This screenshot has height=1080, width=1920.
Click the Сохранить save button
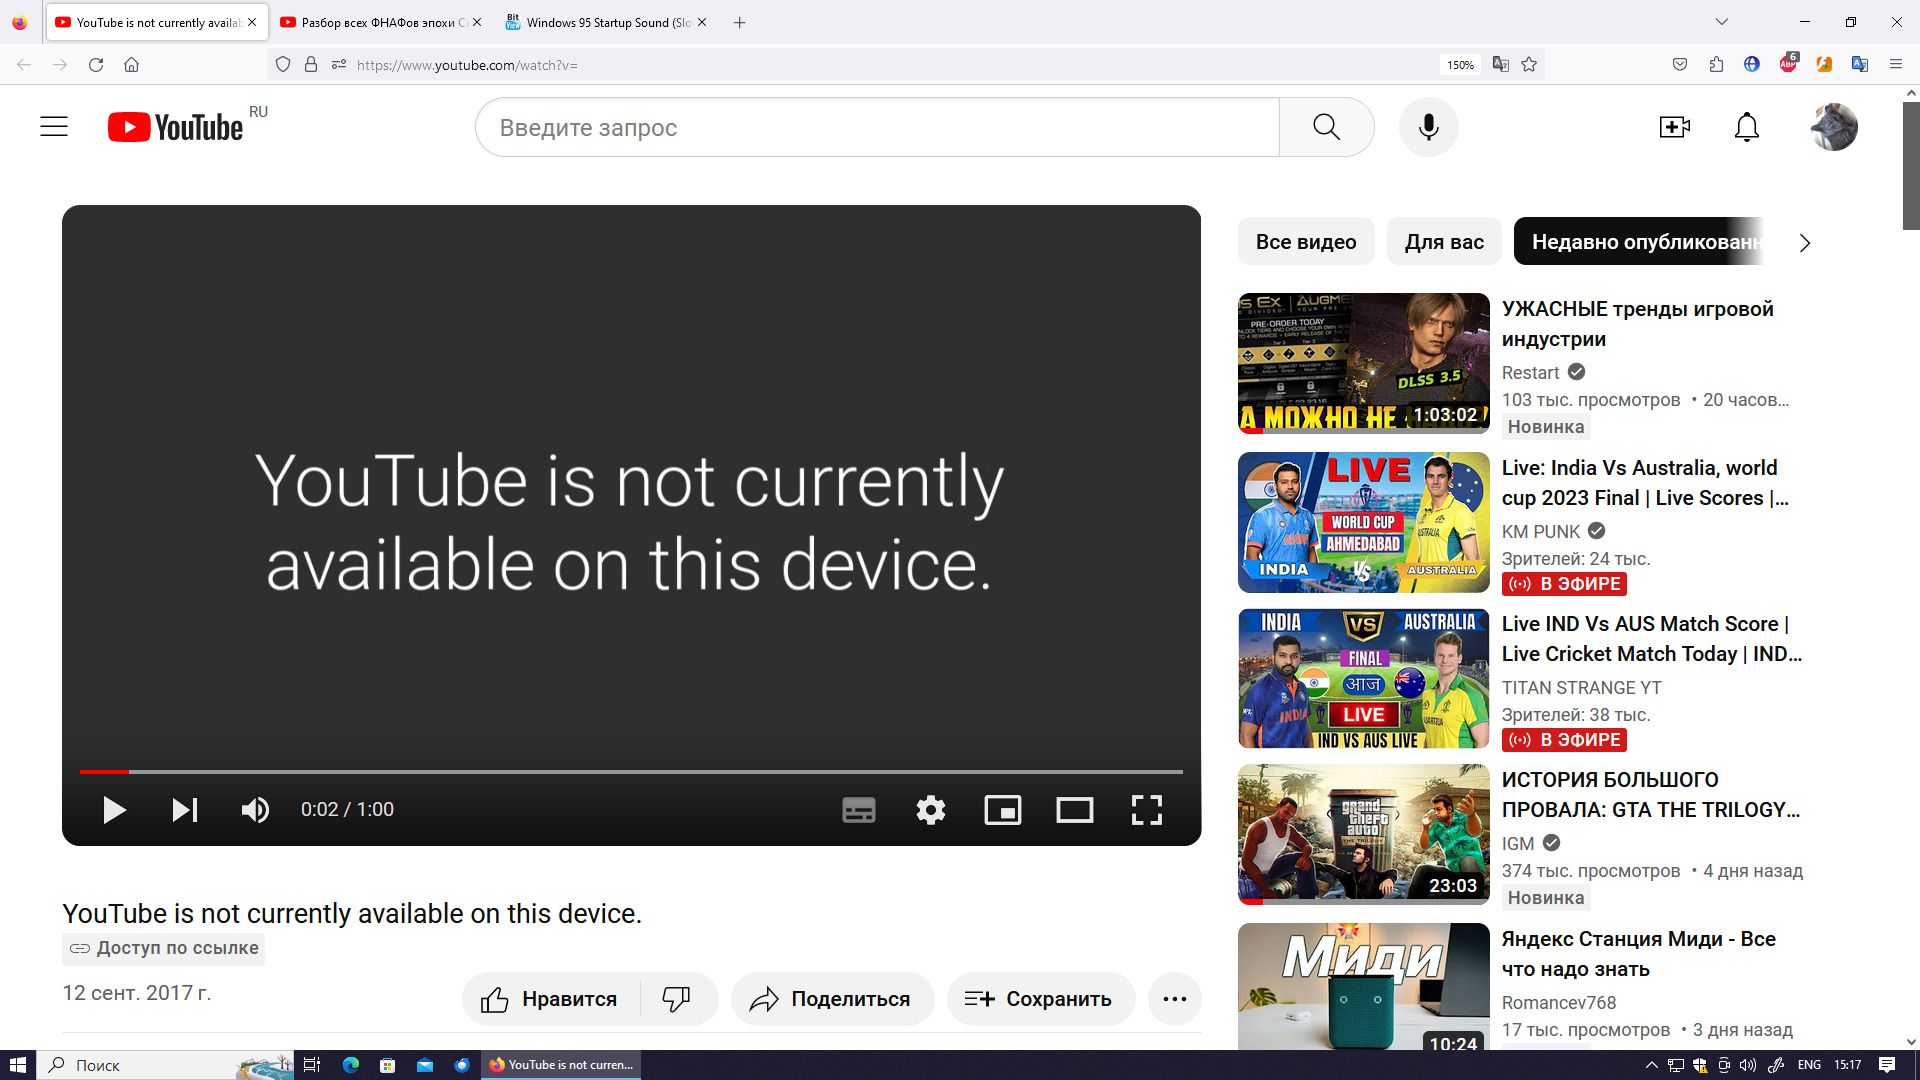point(1040,998)
